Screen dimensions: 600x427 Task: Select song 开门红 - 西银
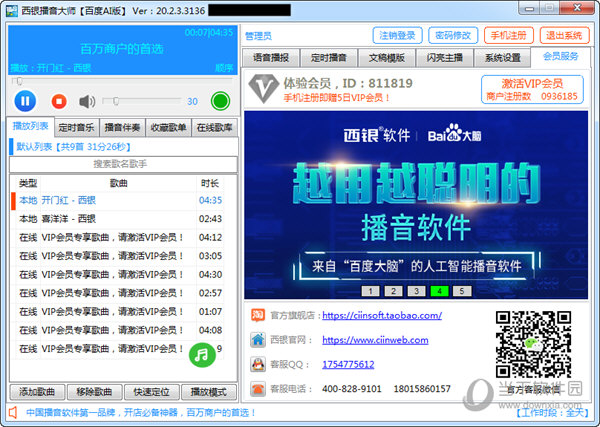coord(118,200)
